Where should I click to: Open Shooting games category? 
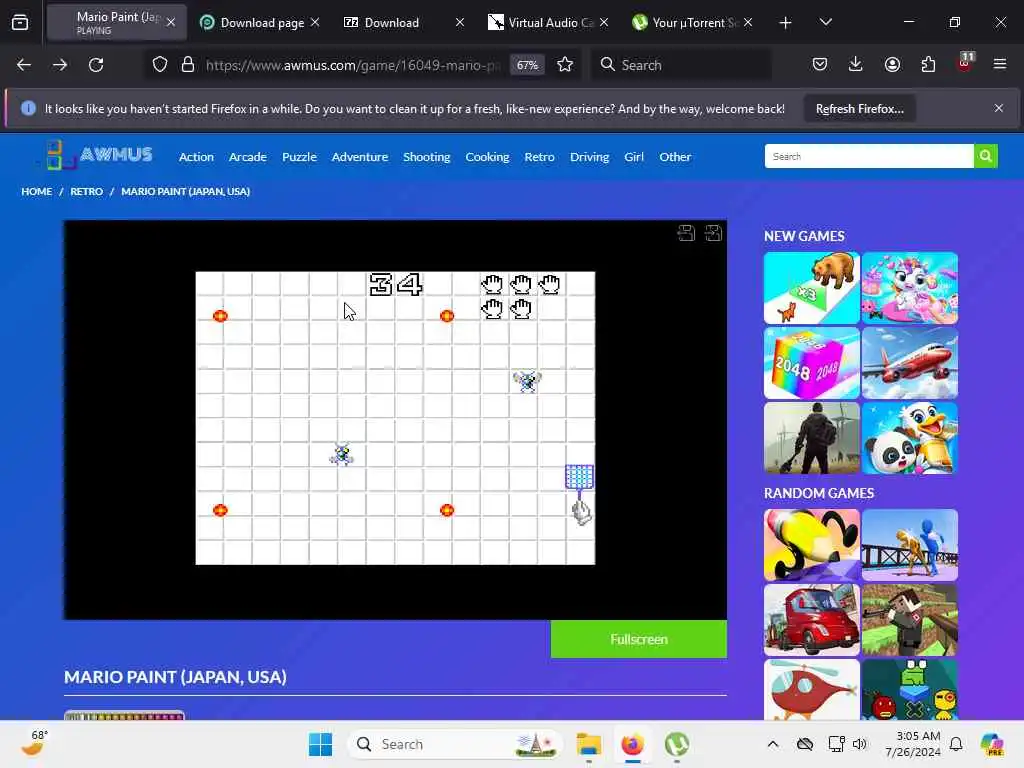(426, 157)
